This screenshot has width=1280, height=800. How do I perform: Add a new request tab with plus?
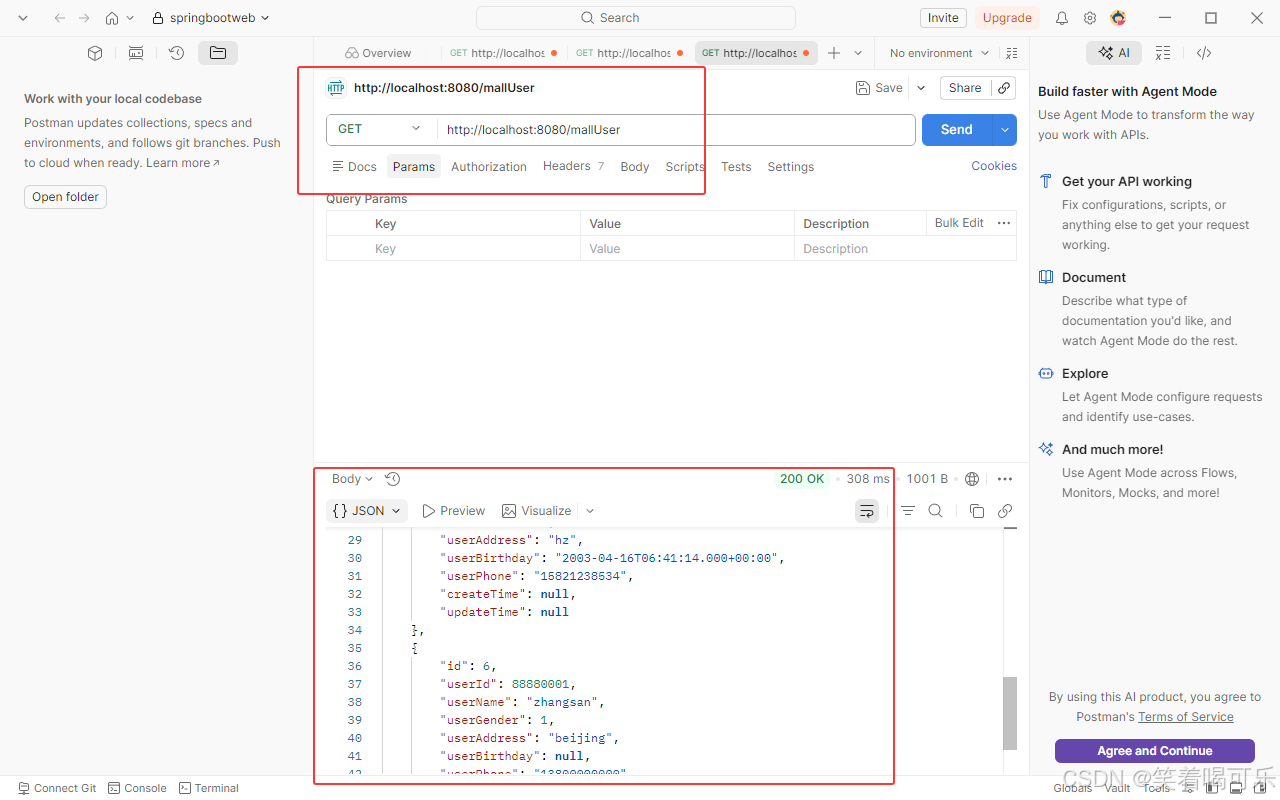click(x=834, y=53)
